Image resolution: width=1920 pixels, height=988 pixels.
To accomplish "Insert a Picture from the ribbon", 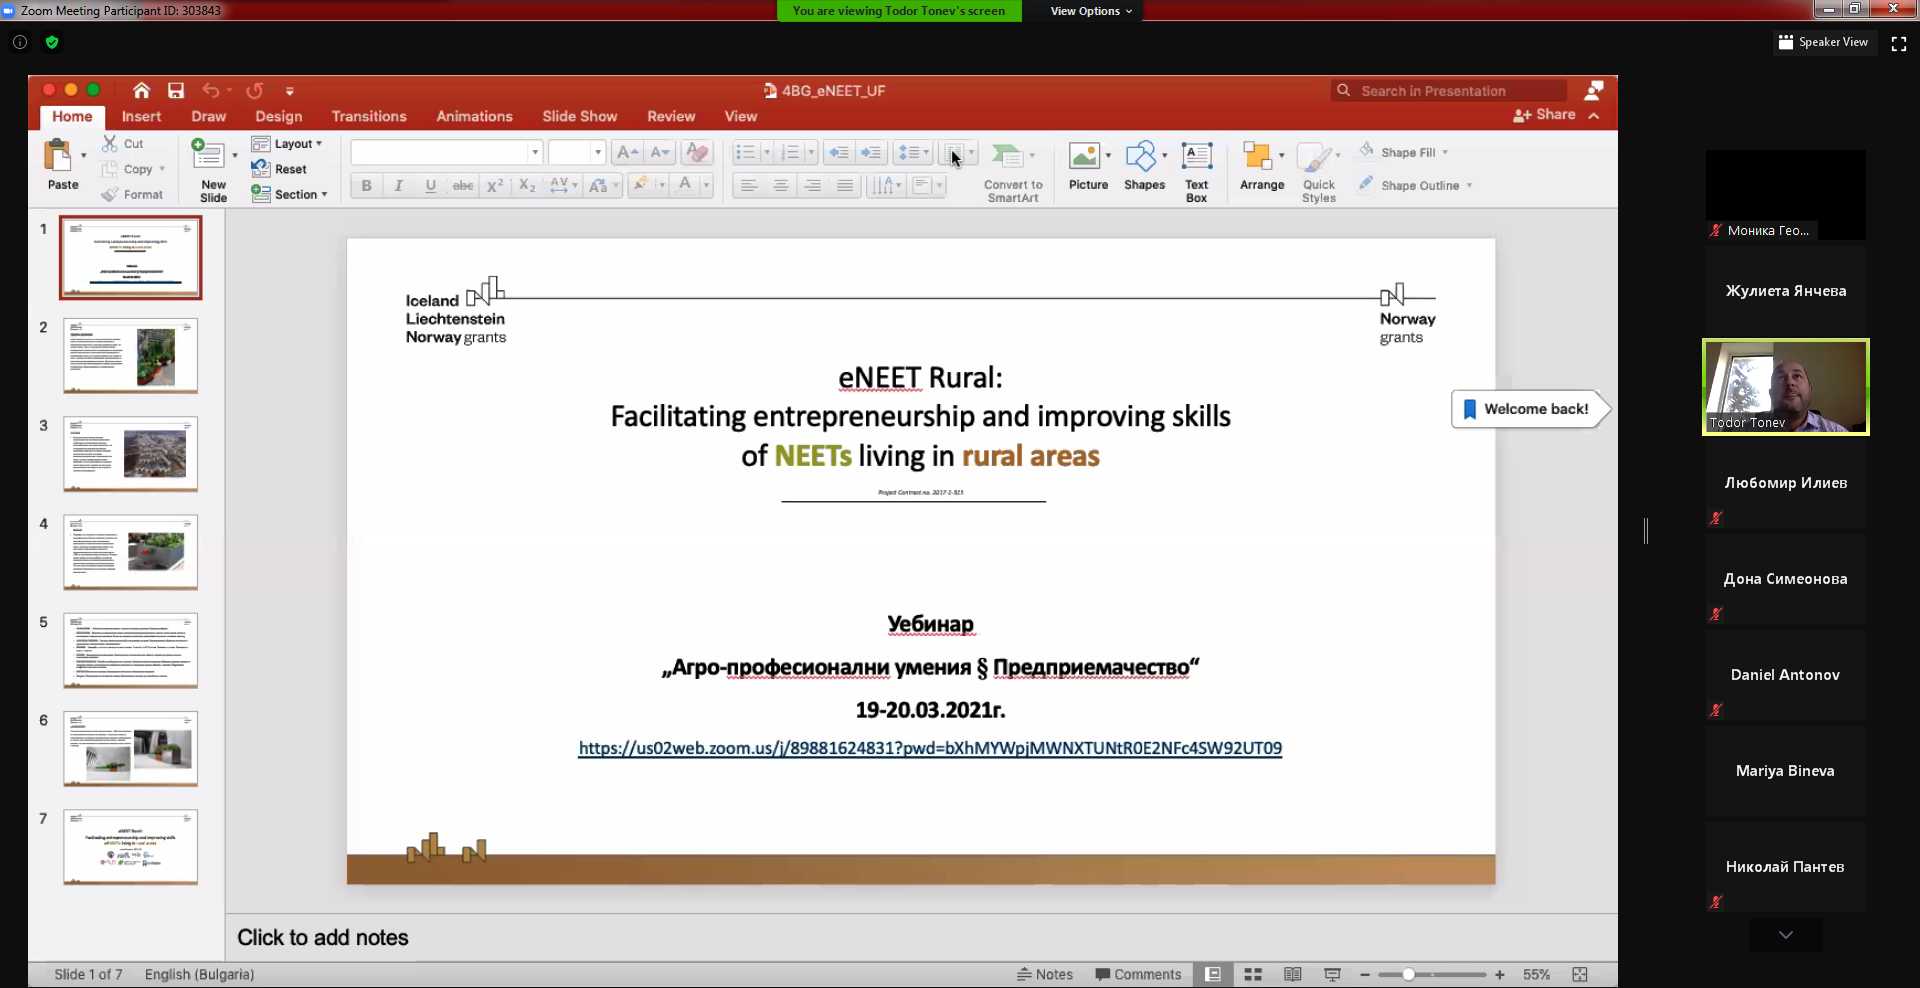I will click(1088, 166).
